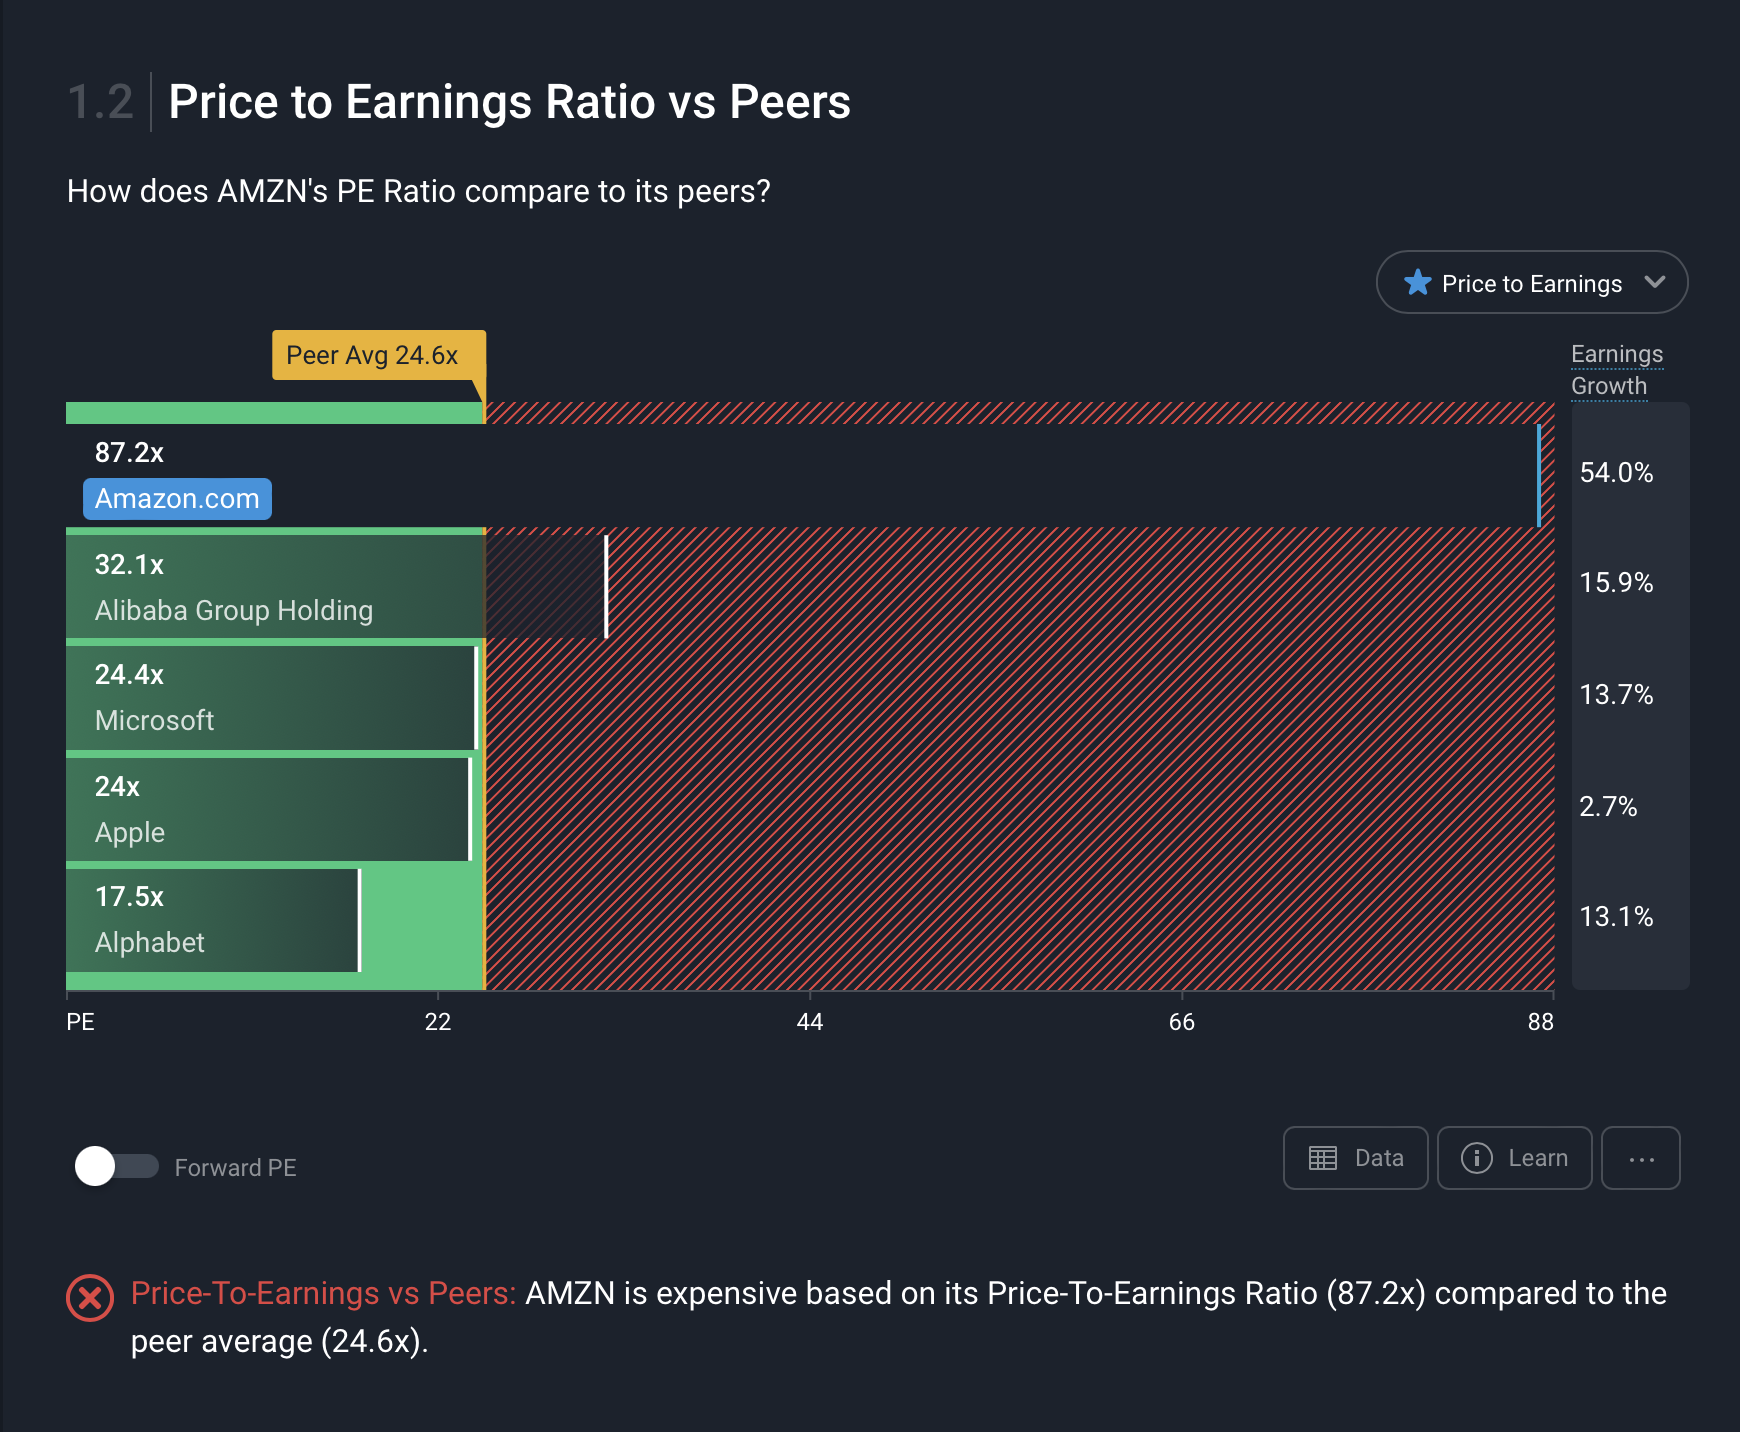Select the Apple 24x bar
The image size is (1740, 1432).
[268, 809]
